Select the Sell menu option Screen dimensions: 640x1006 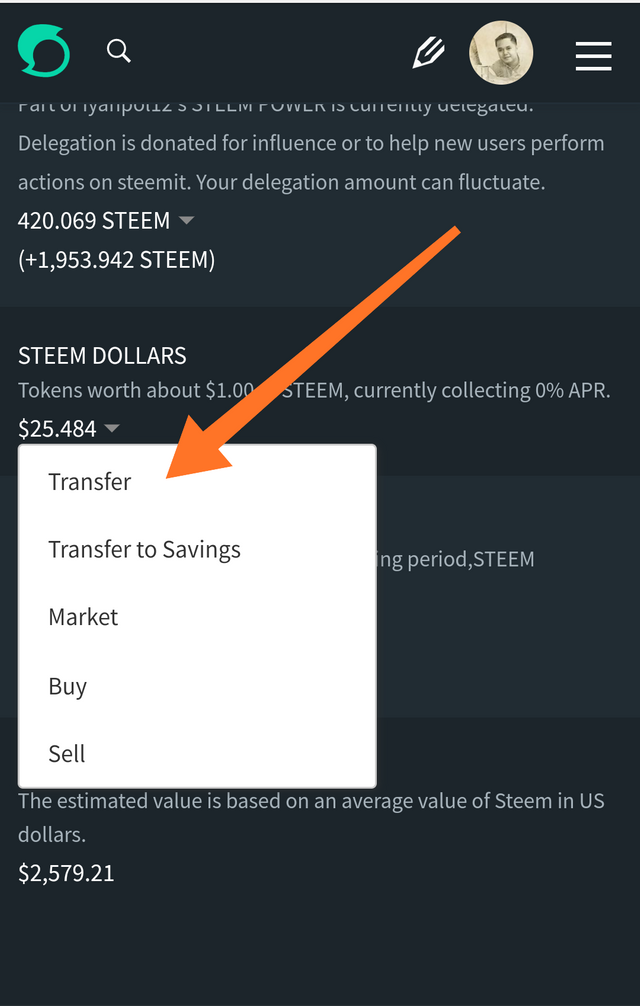tap(67, 753)
